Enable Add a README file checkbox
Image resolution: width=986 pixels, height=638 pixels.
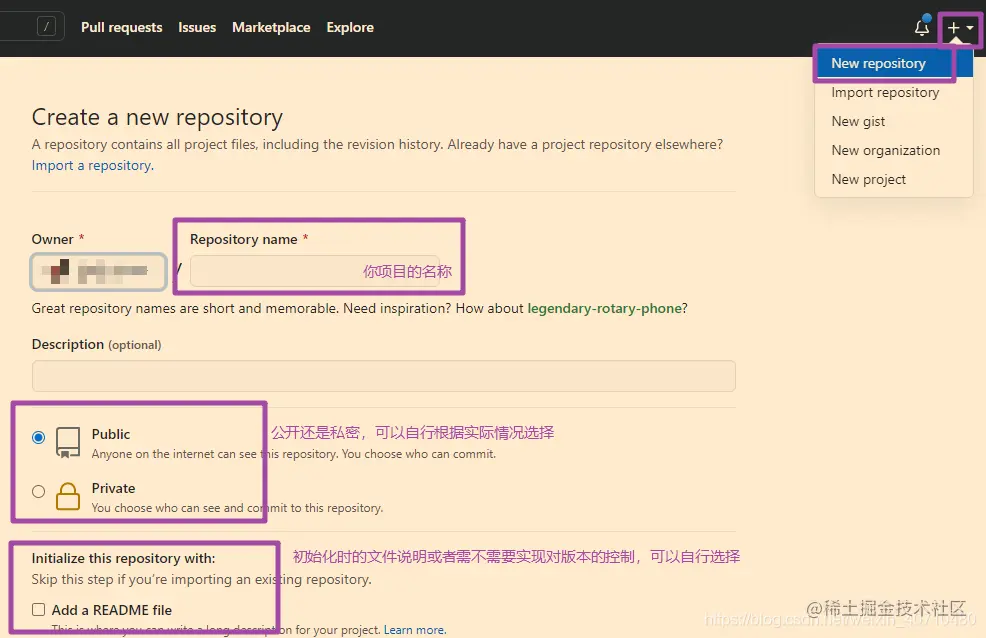[x=38, y=609]
